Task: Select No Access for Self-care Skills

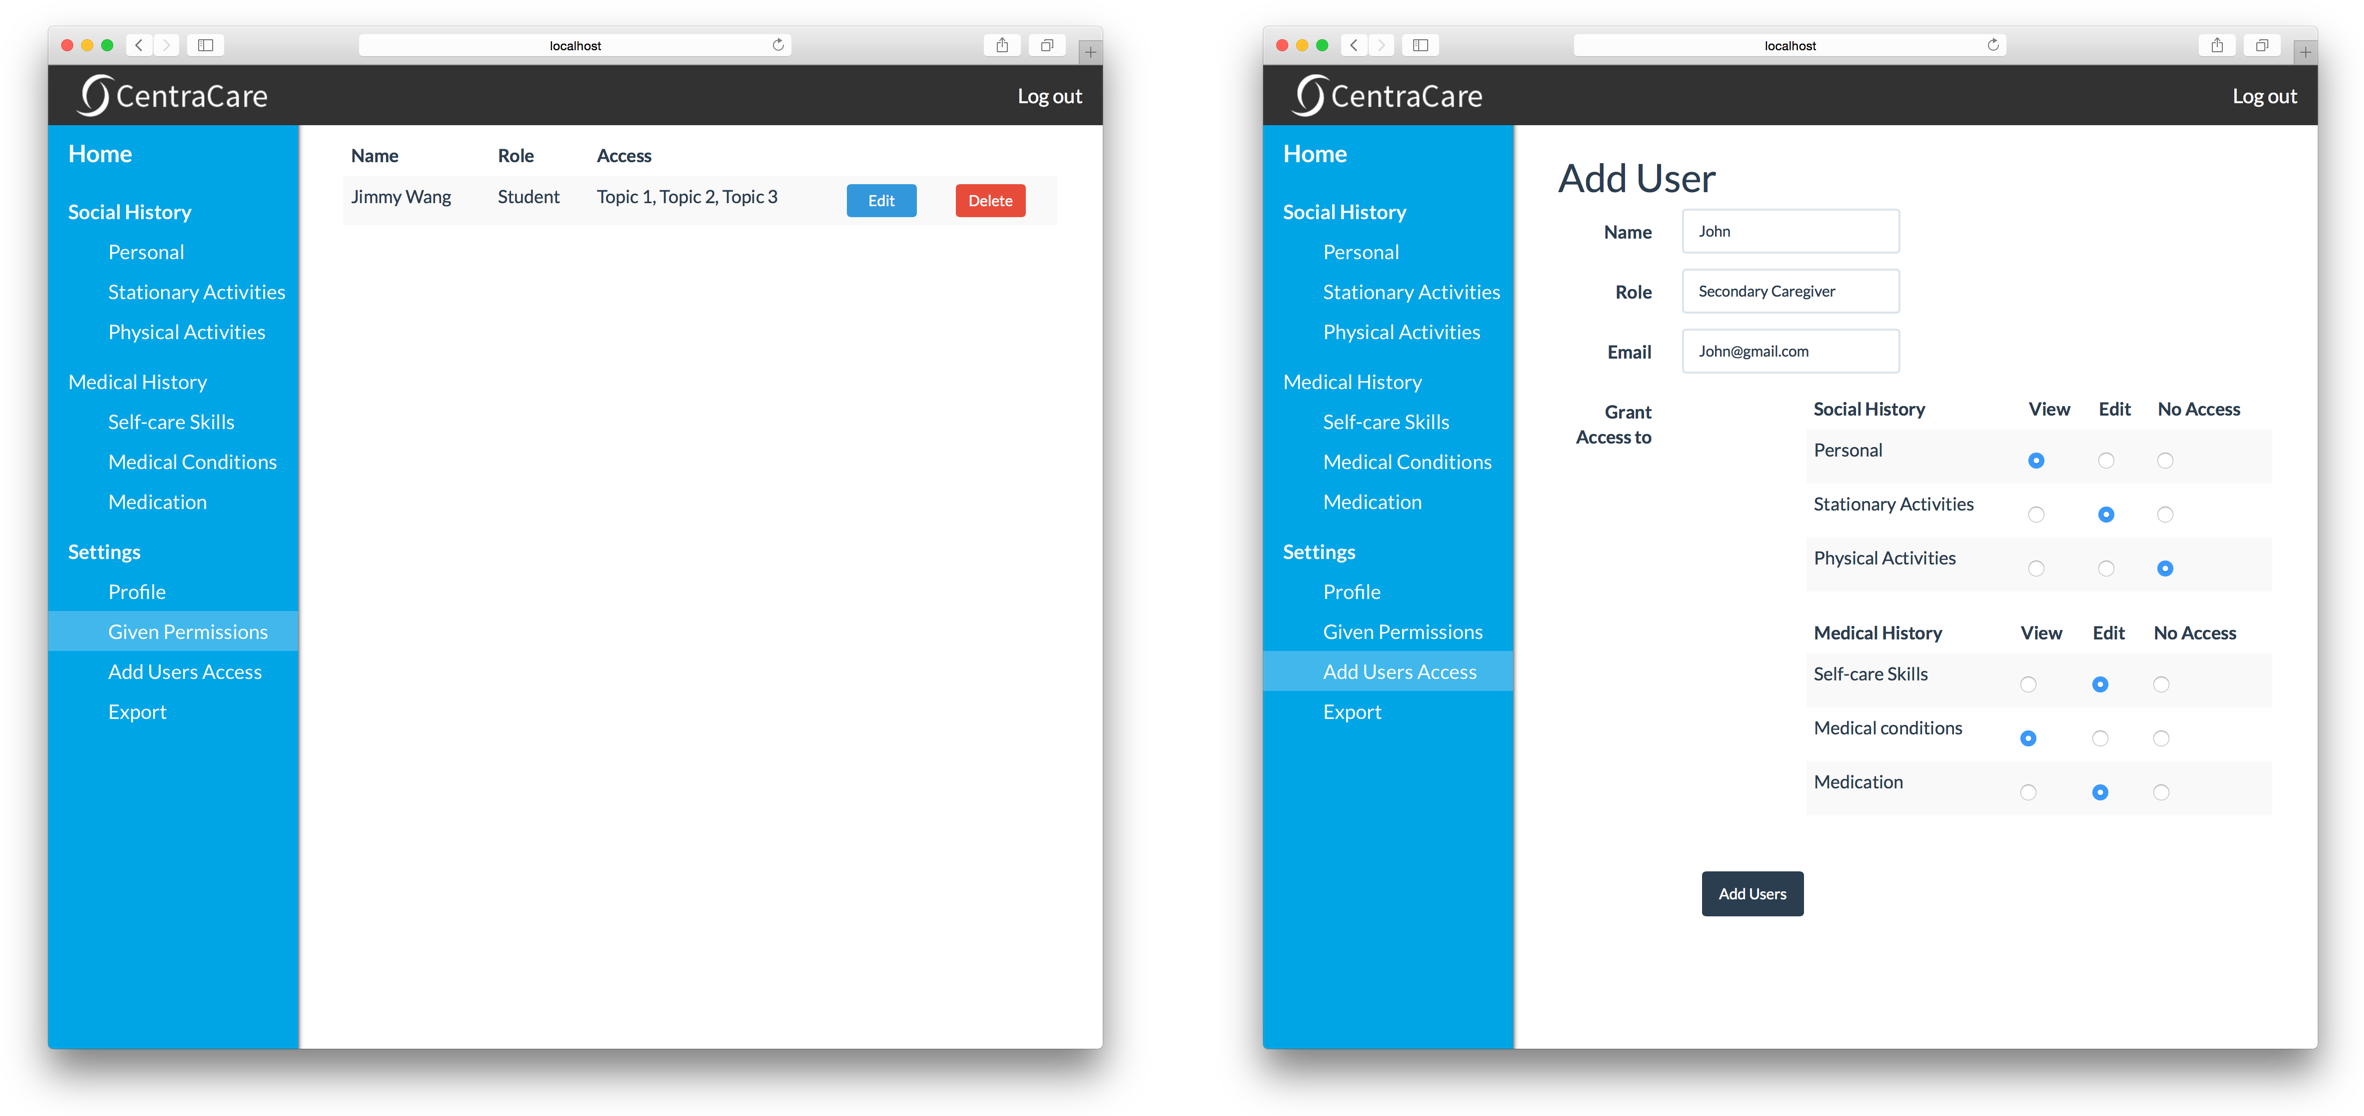Action: [x=2161, y=685]
